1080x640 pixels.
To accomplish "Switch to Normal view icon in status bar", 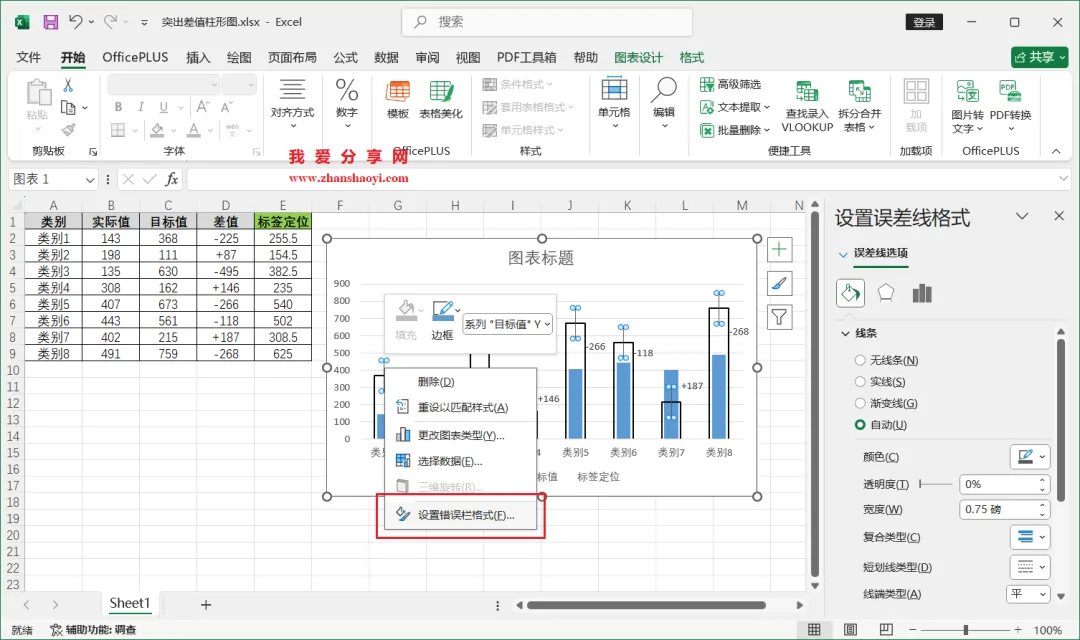I will (814, 629).
